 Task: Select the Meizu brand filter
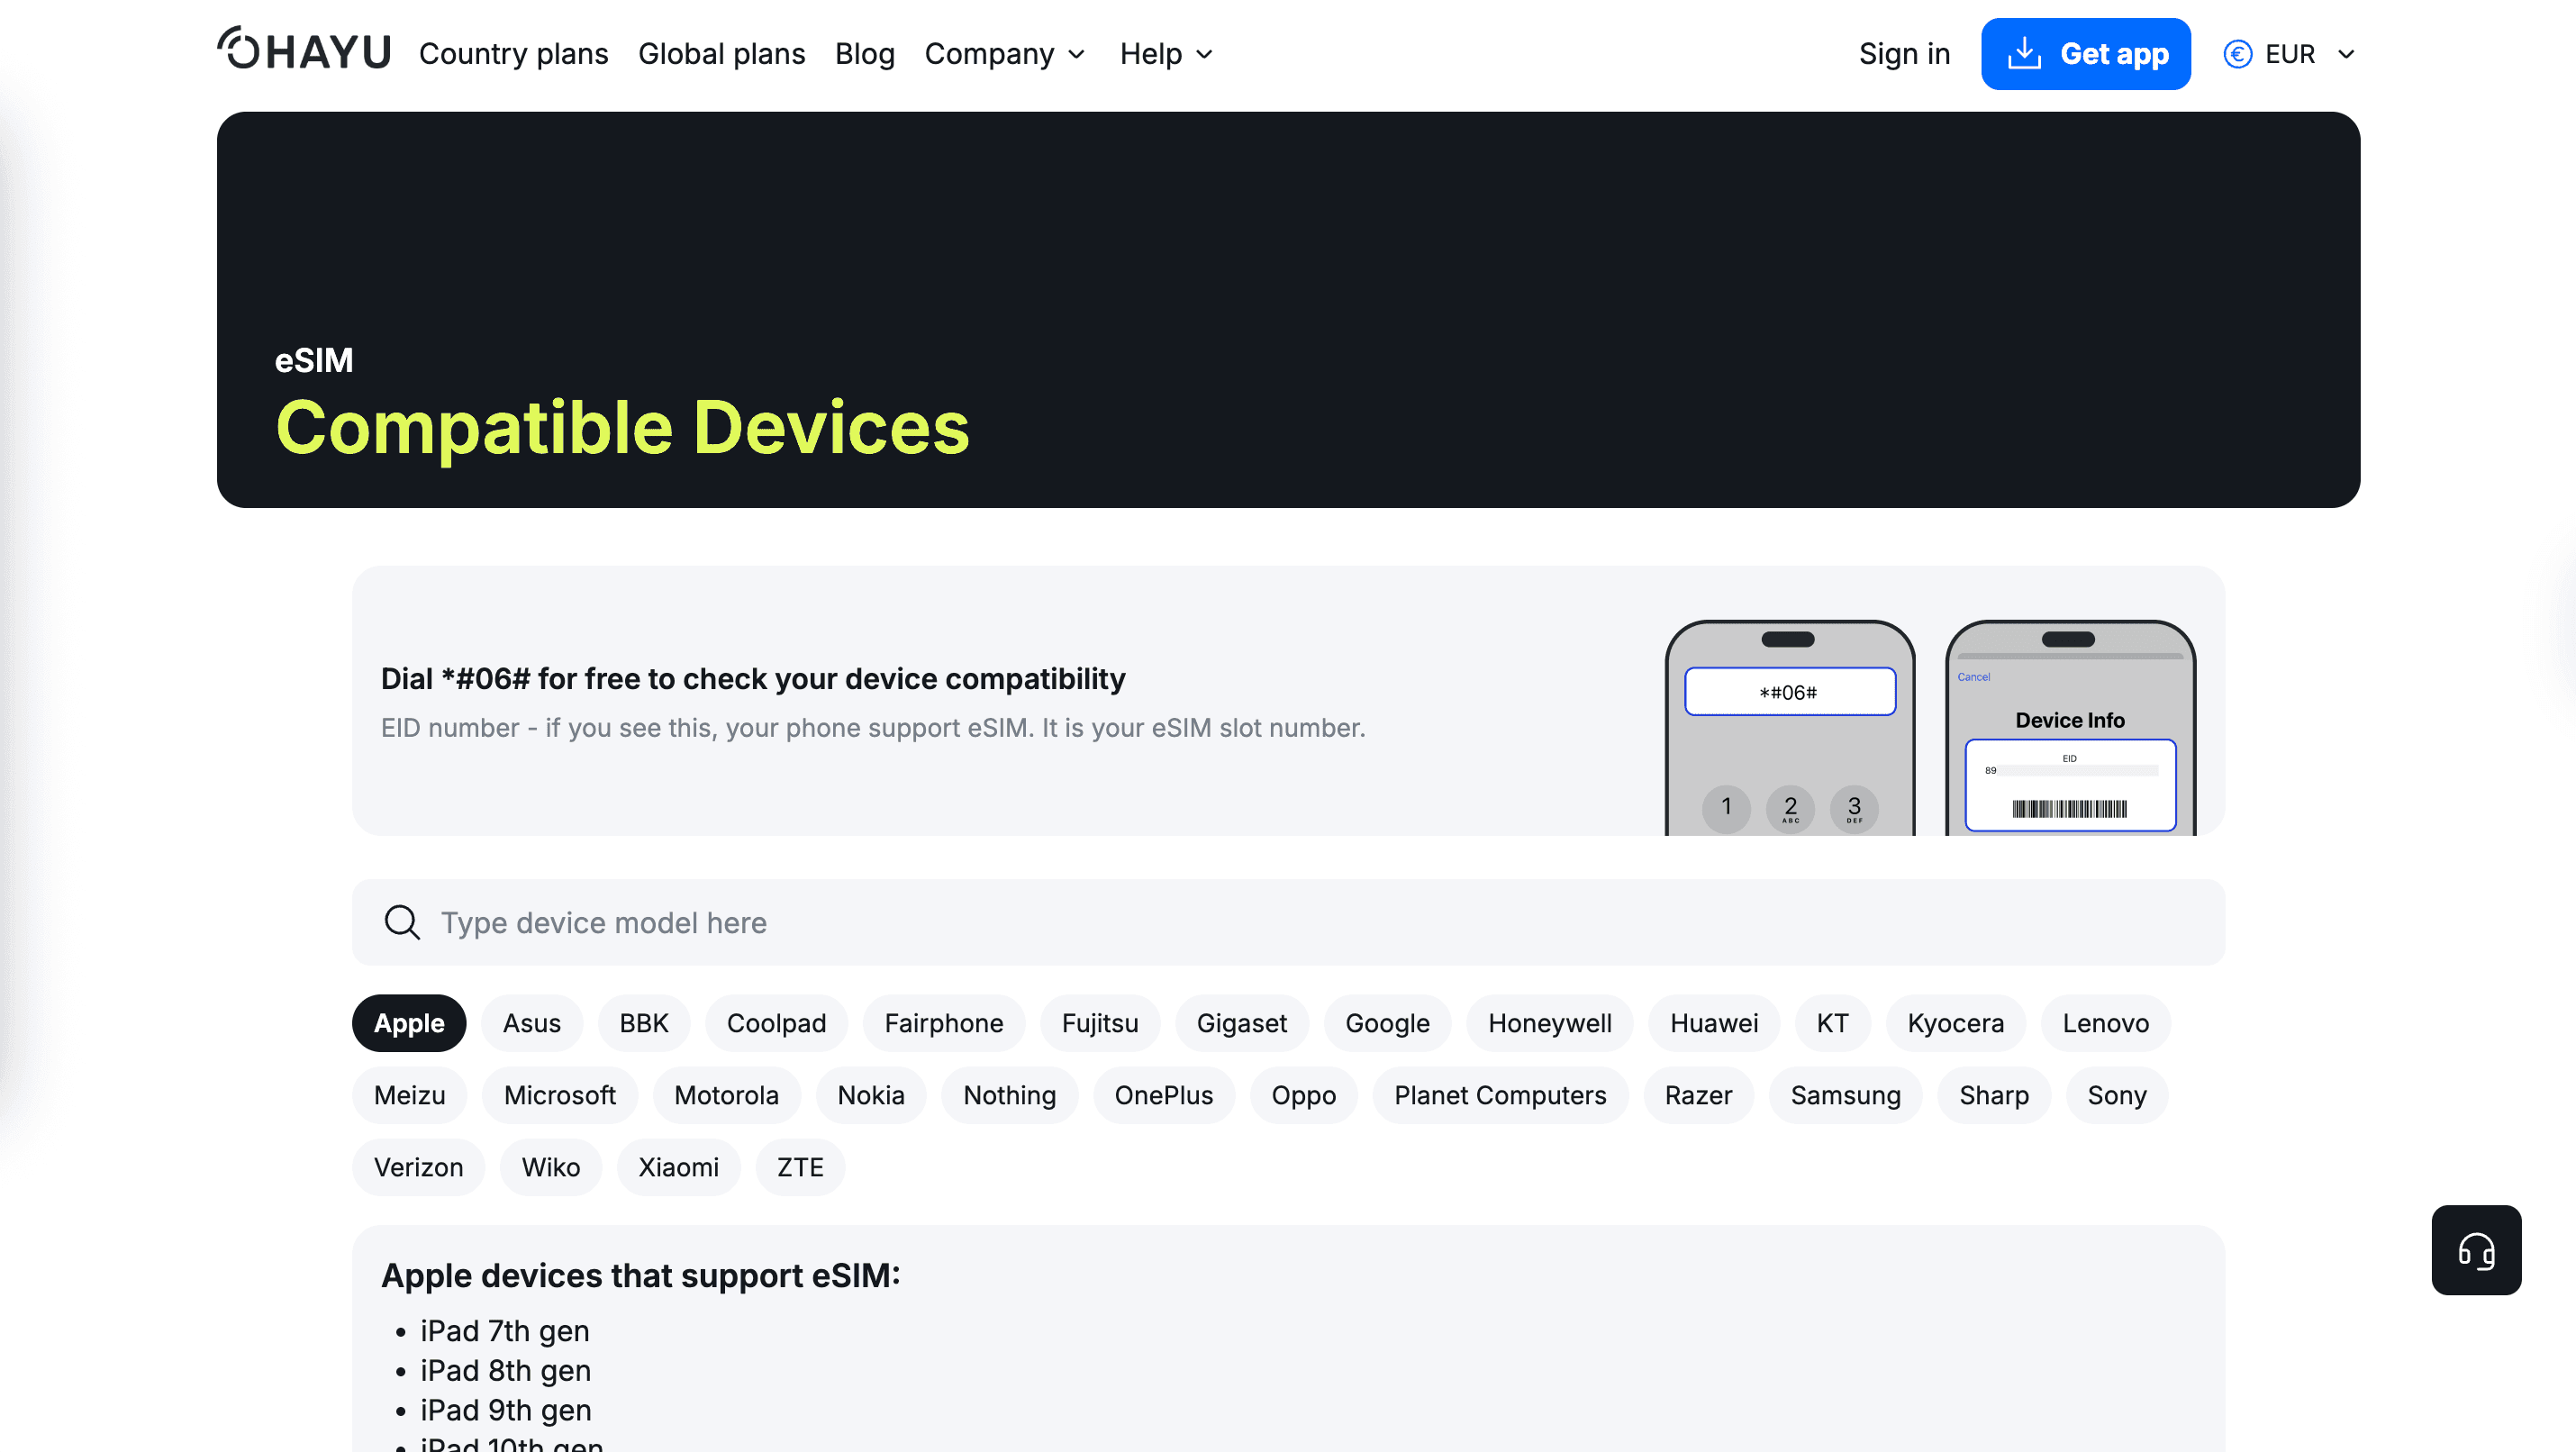[409, 1095]
